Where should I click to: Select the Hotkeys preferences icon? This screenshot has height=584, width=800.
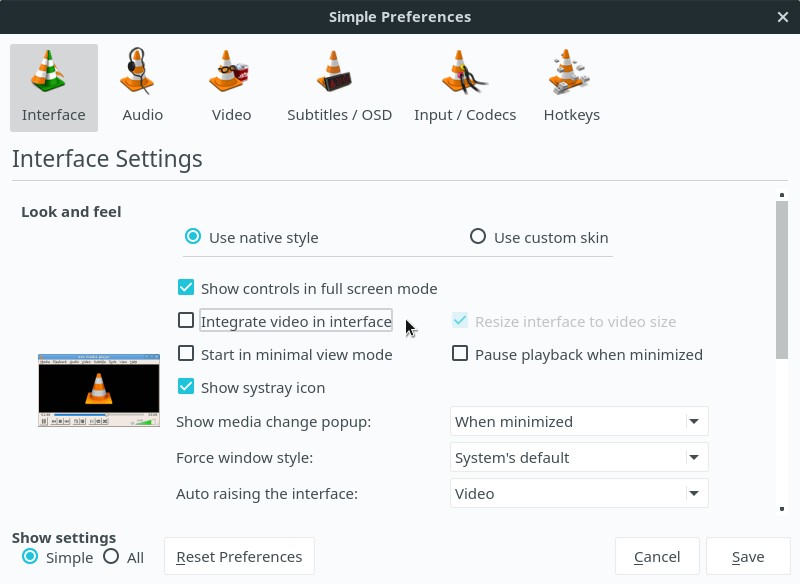(572, 85)
